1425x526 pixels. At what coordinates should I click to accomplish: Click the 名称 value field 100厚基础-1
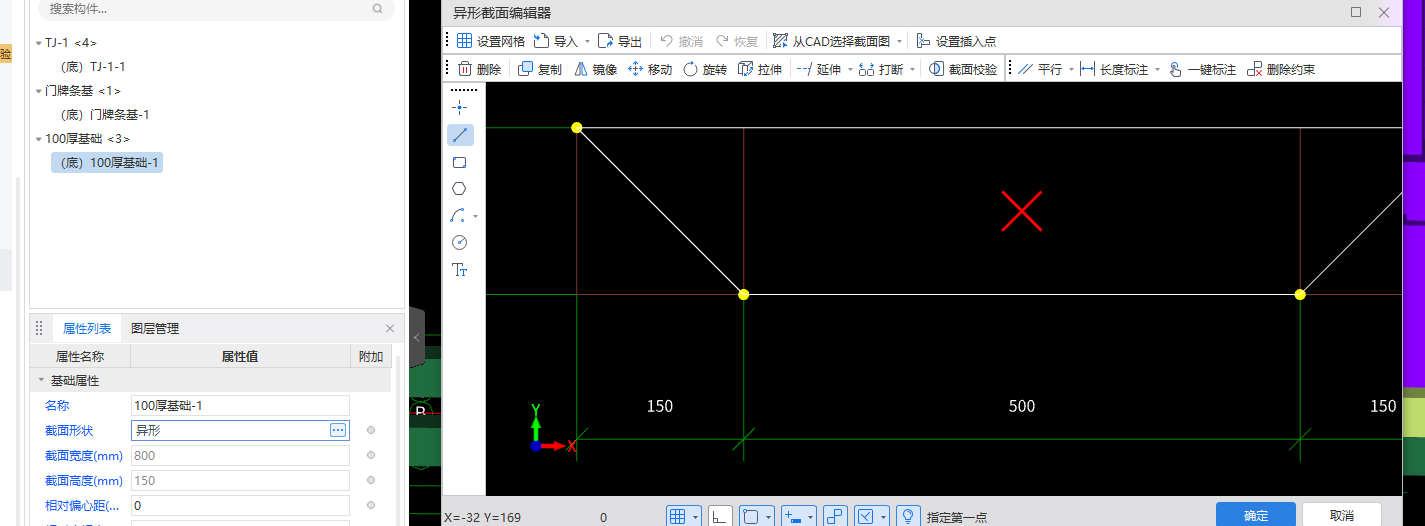pyautogui.click(x=240, y=405)
